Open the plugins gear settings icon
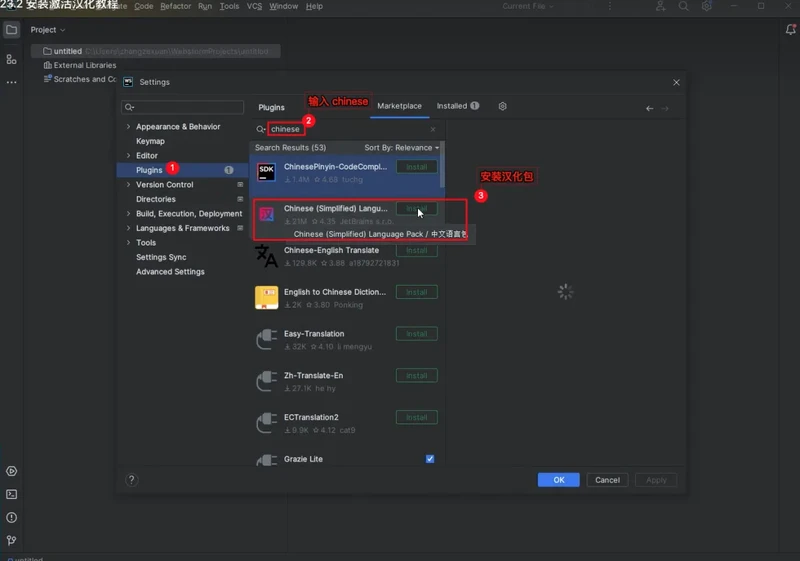800x561 pixels. (502, 106)
